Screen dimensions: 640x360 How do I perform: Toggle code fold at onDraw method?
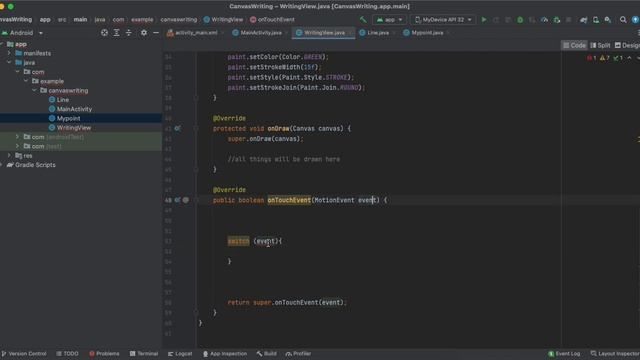pyautogui.click(x=196, y=128)
